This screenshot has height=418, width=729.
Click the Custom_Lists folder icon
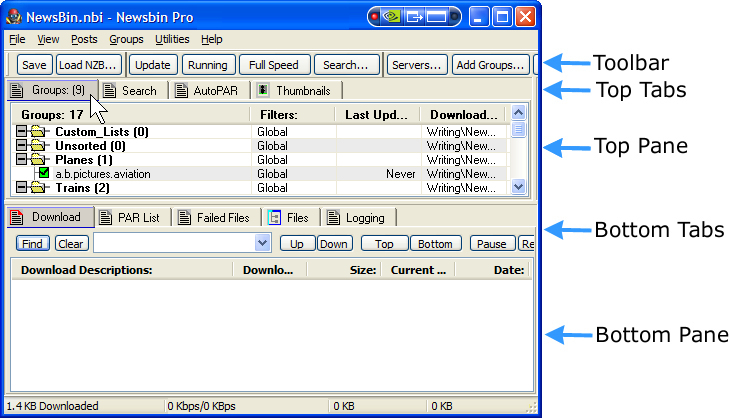38,132
